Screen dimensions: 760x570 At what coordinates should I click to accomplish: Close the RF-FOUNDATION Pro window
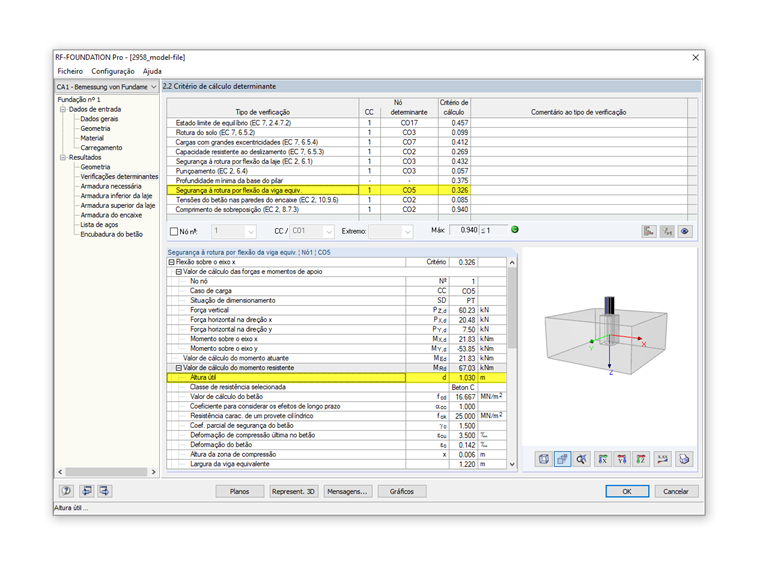(x=696, y=58)
